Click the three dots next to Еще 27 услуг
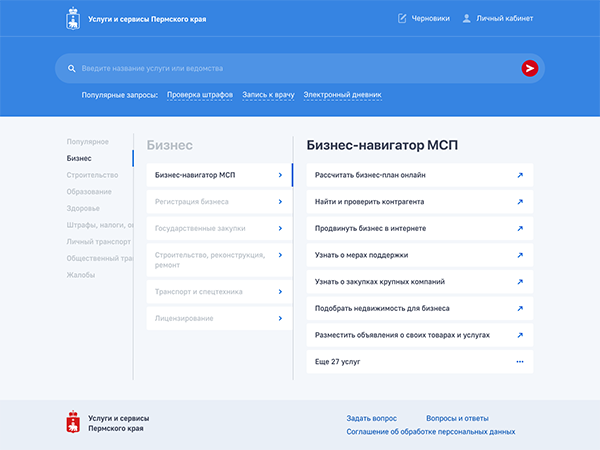600x450 pixels. (519, 361)
